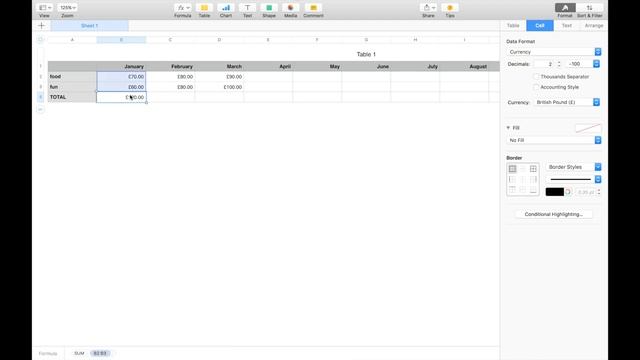Screen dimensions: 640x360
Task: Select the food row label cell
Action: [72, 77]
